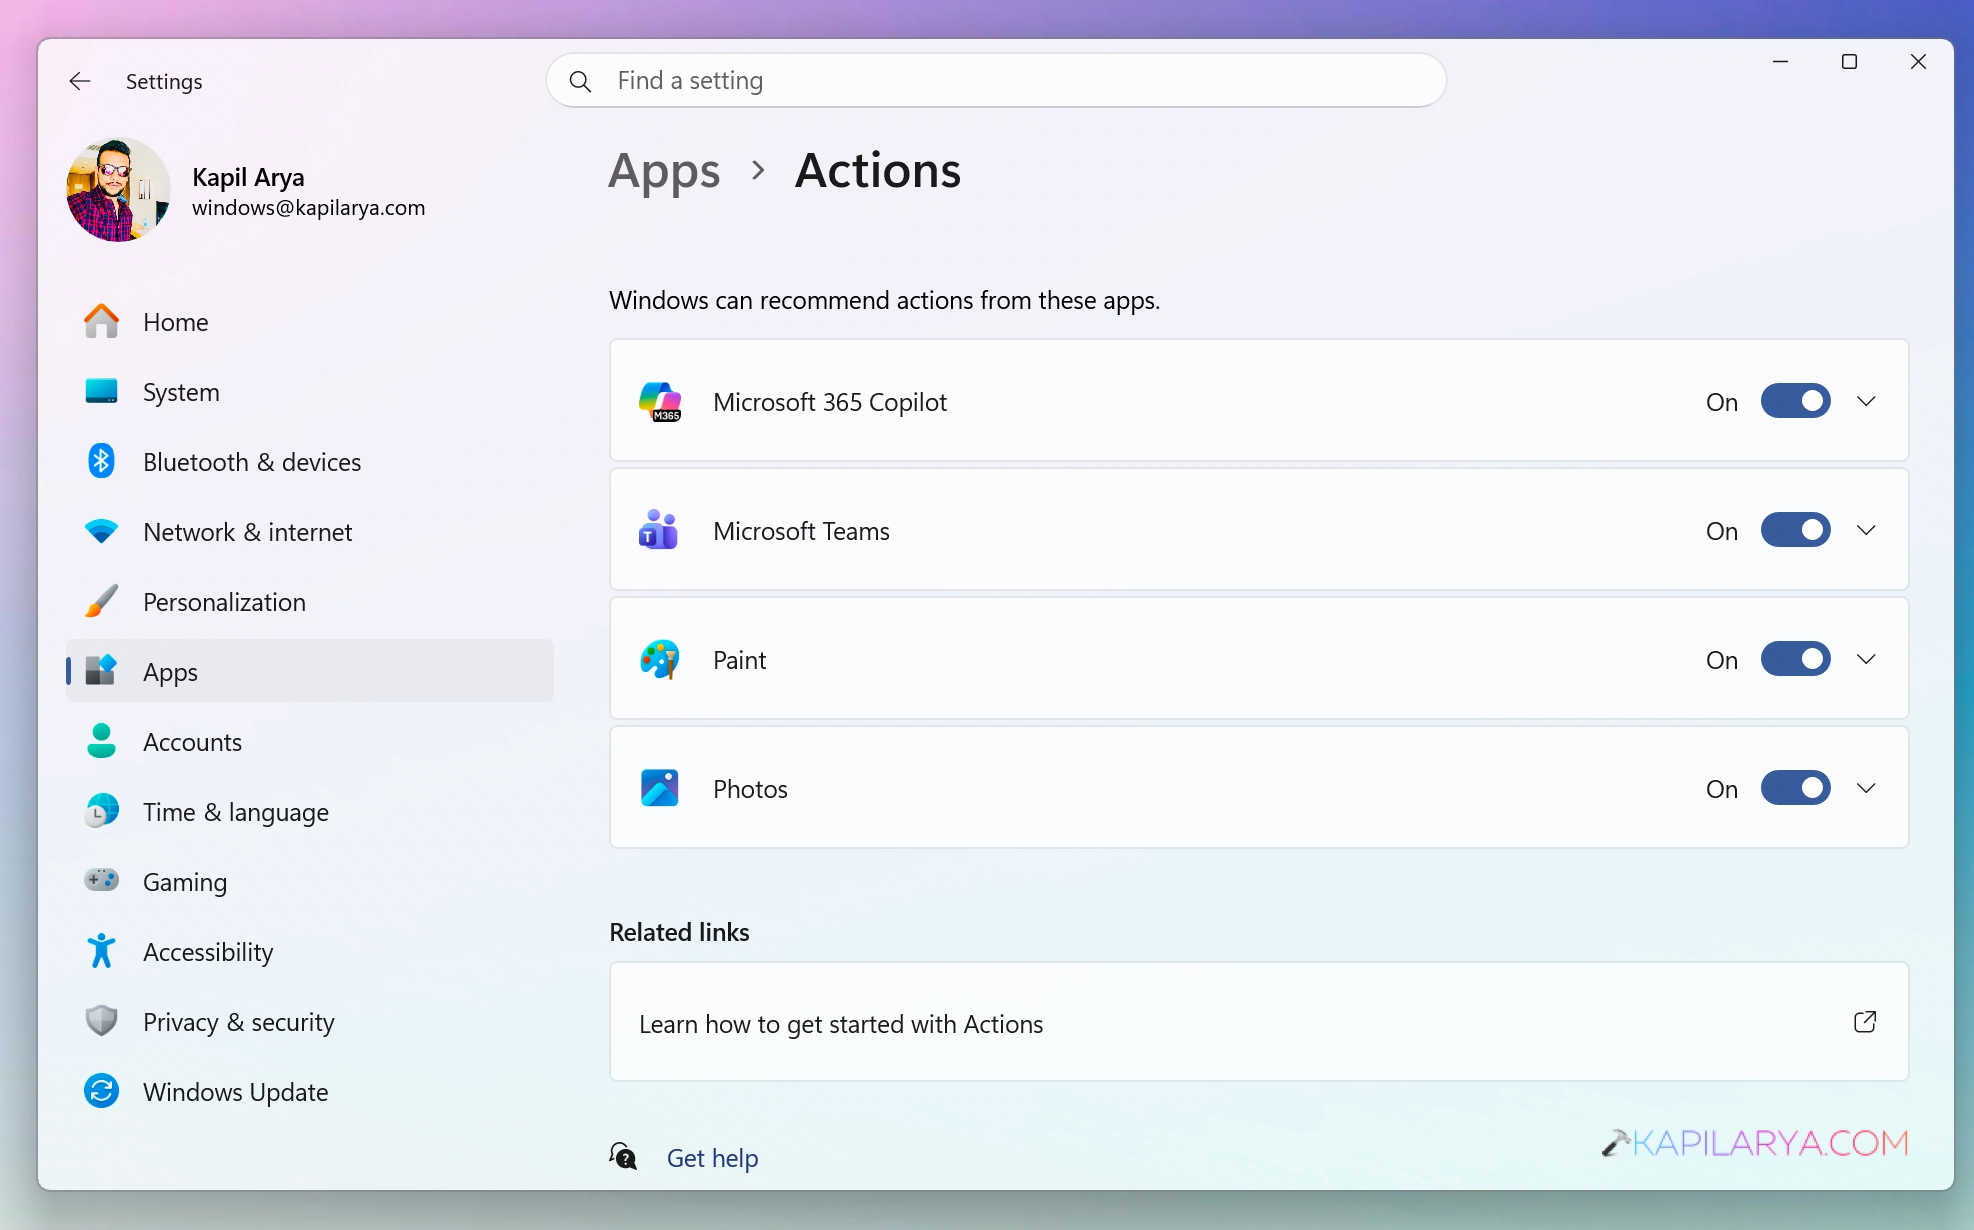
Task: Click the Maximize window button
Action: [1849, 62]
